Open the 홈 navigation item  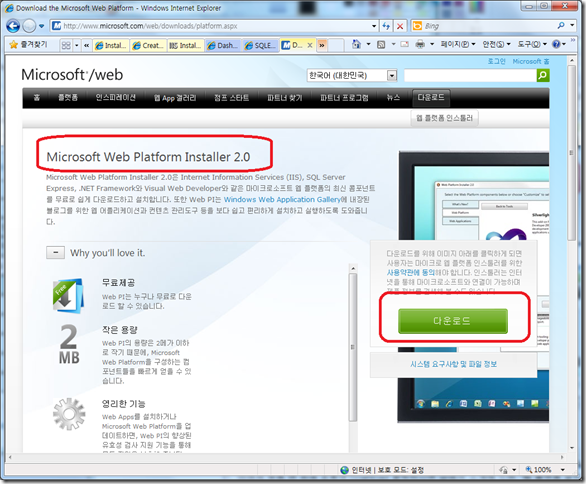[x=36, y=98]
